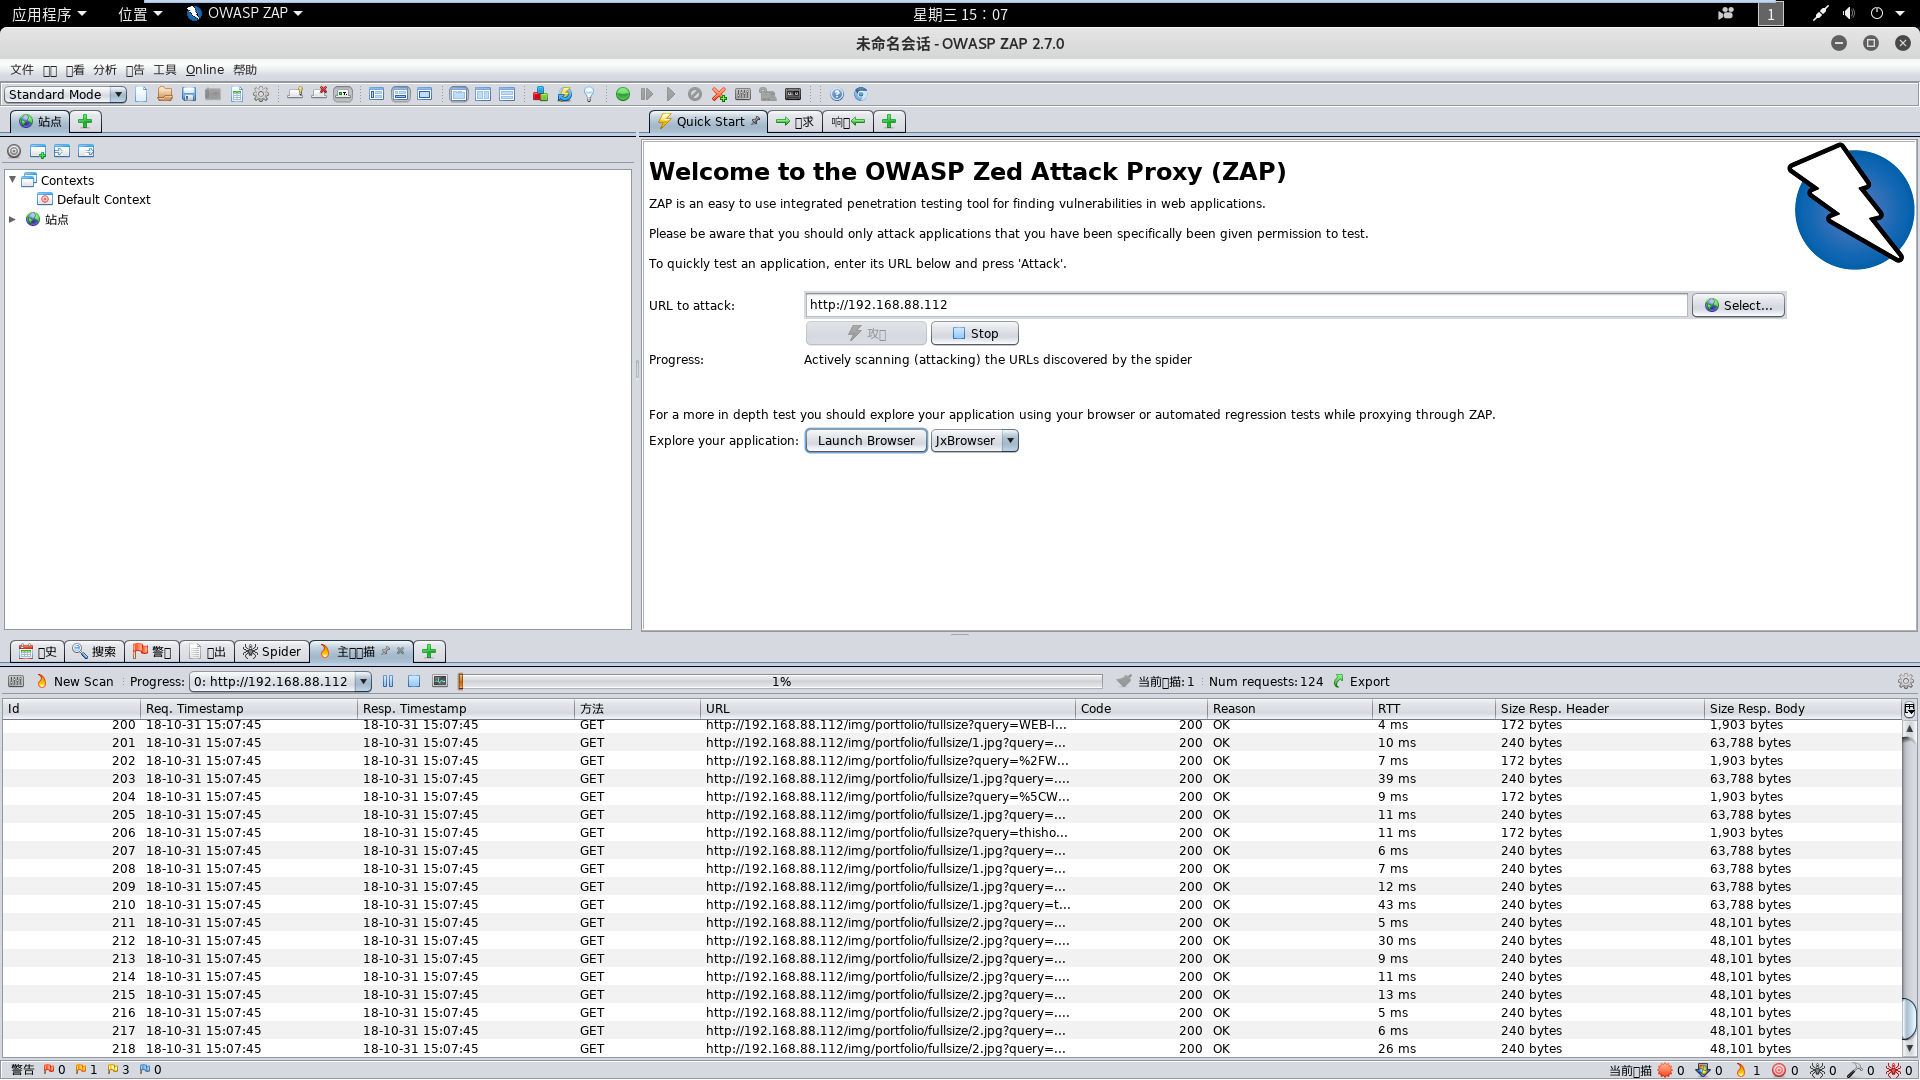Show scan progress details monitor icon
Screen dimensions: 1920x1080
click(x=440, y=681)
